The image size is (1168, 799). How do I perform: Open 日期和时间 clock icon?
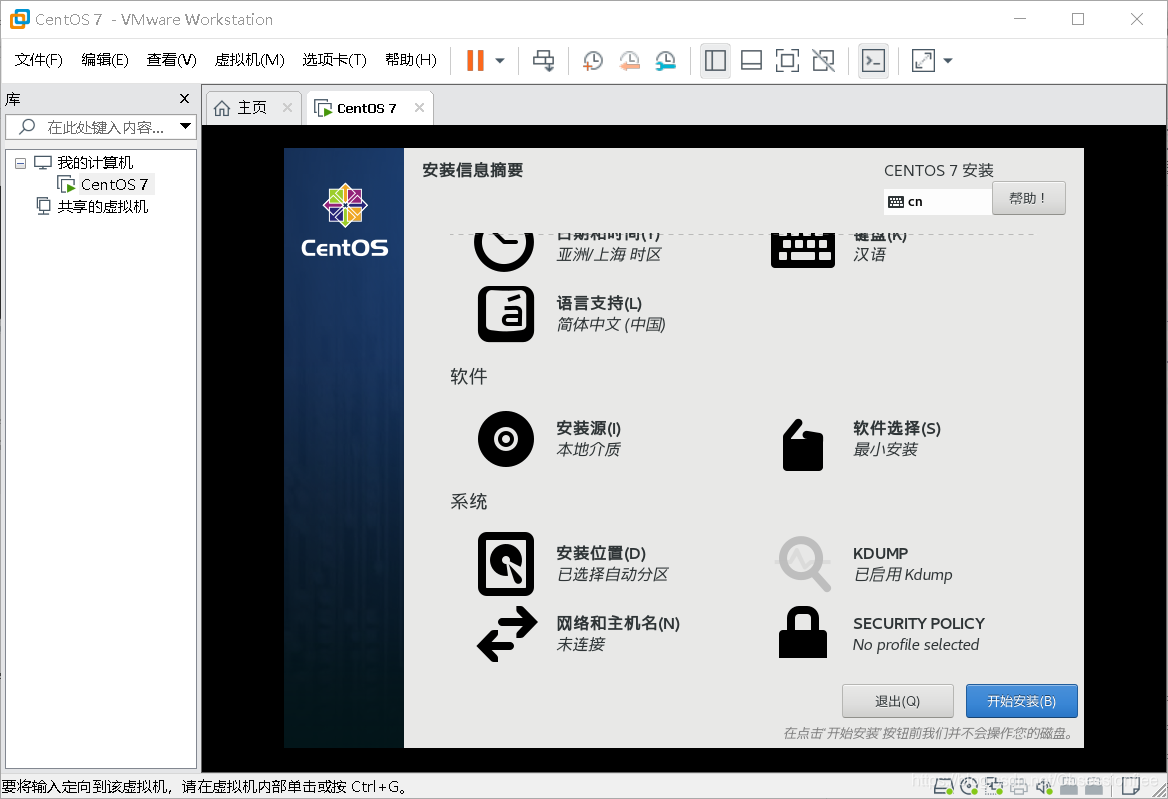tap(504, 250)
